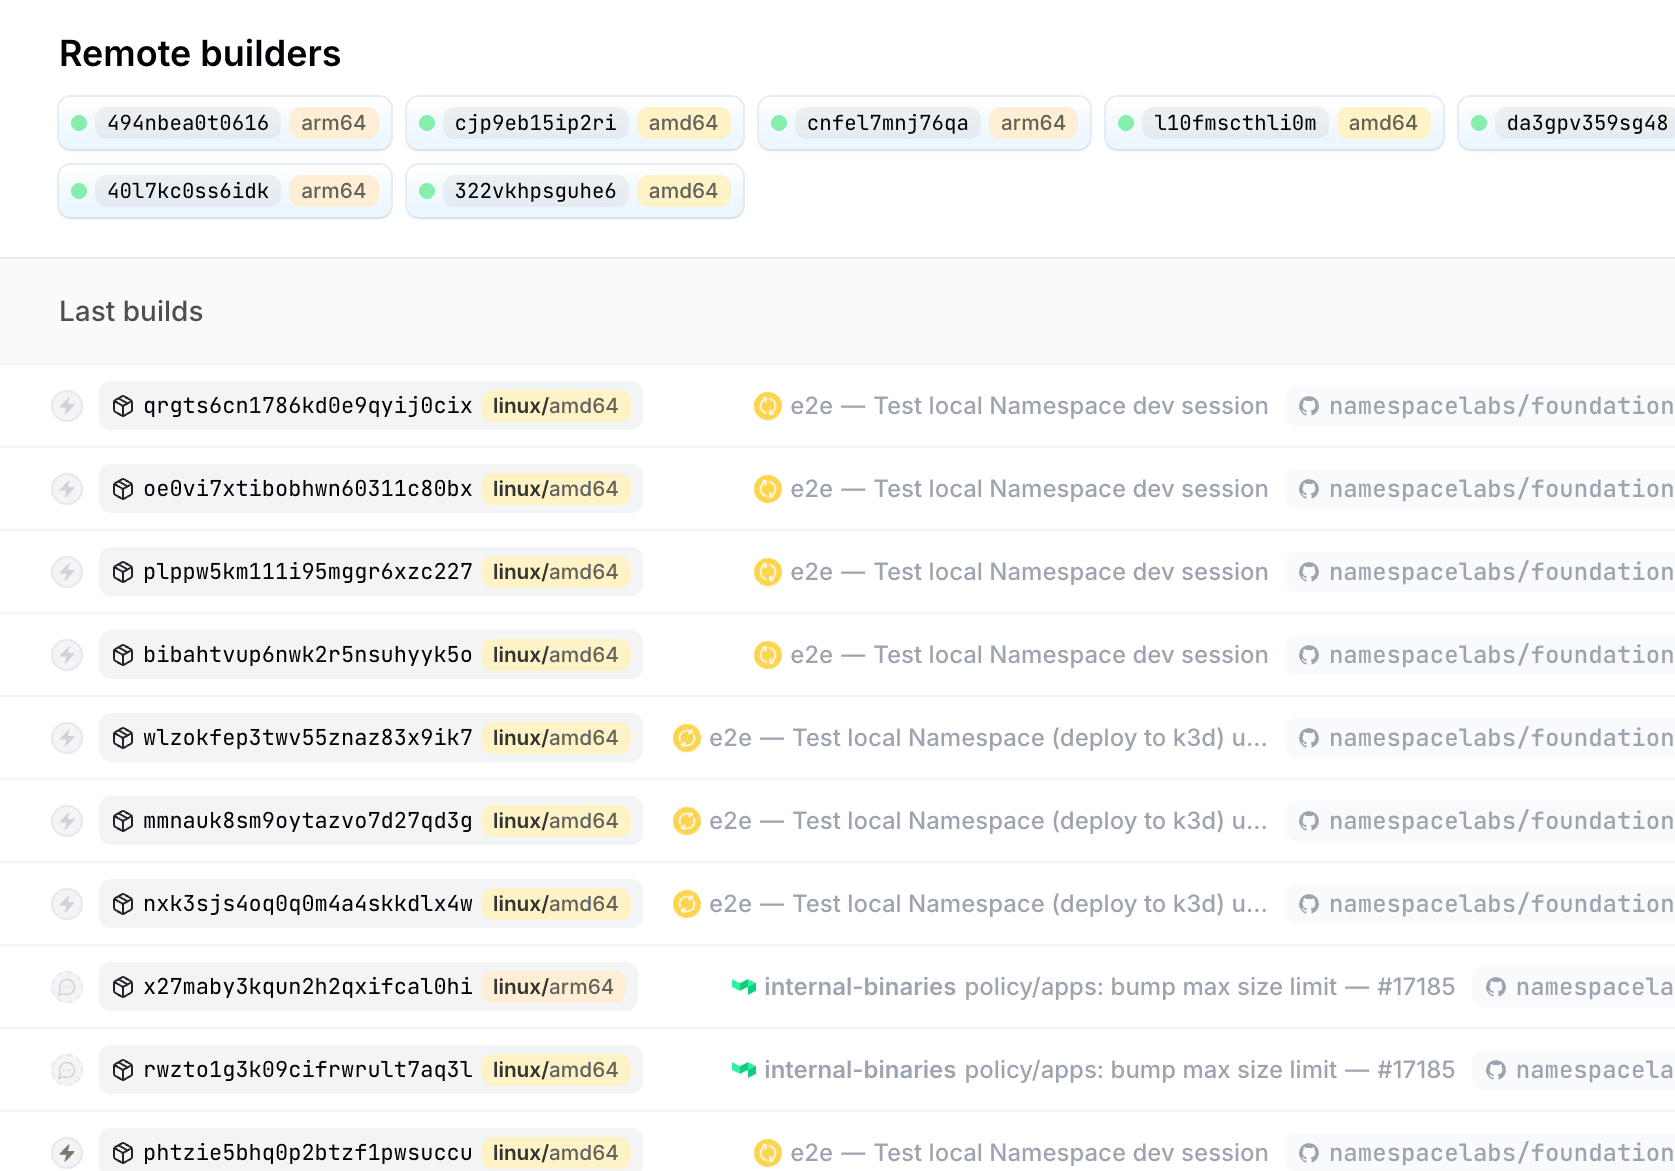Image resolution: width=1675 pixels, height=1171 pixels.
Task: Click lightning icon for build qrgts6cn1786kd0e9qyij0cix
Action: [67, 406]
